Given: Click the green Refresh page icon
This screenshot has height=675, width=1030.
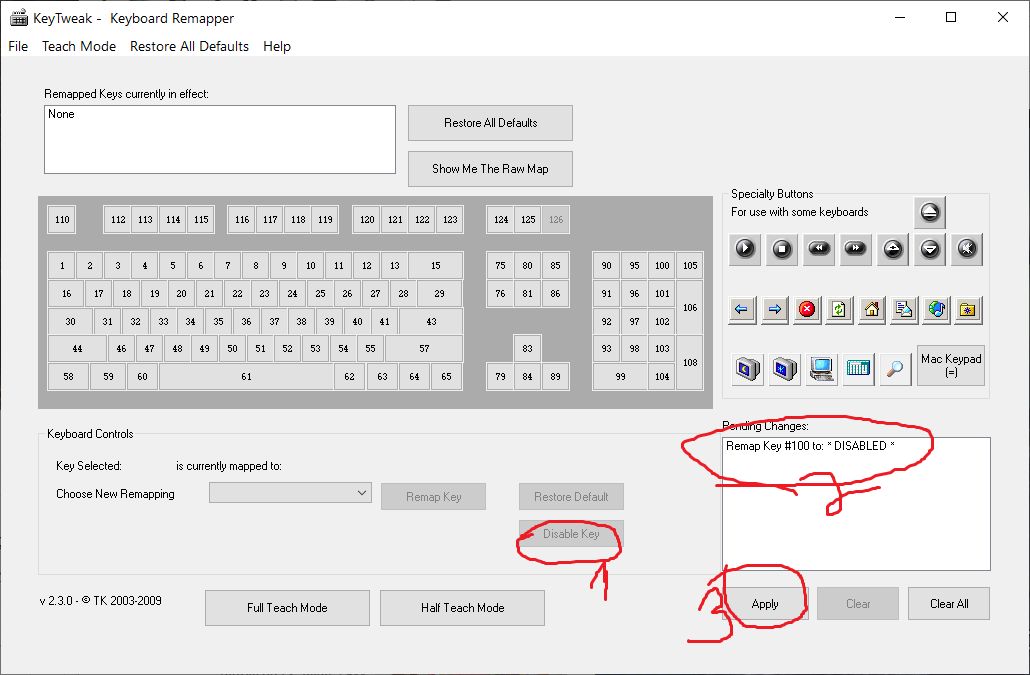Looking at the screenshot, I should [x=839, y=309].
